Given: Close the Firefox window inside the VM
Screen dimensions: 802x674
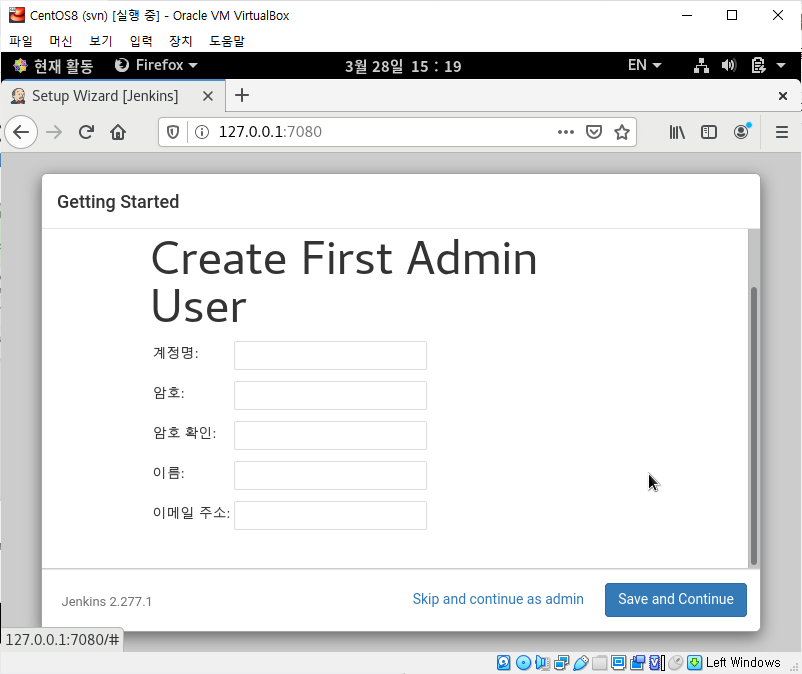Looking at the screenshot, I should [x=783, y=96].
